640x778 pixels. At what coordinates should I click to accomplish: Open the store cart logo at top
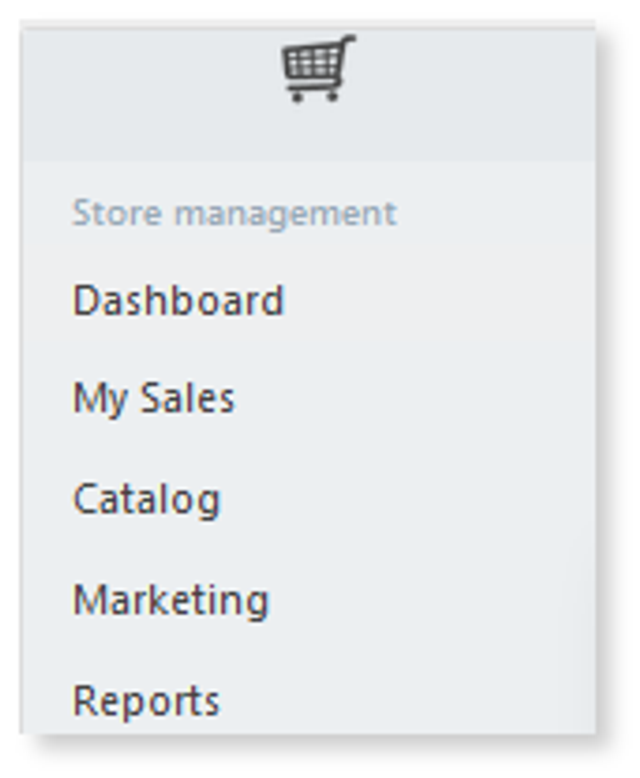tap(318, 68)
